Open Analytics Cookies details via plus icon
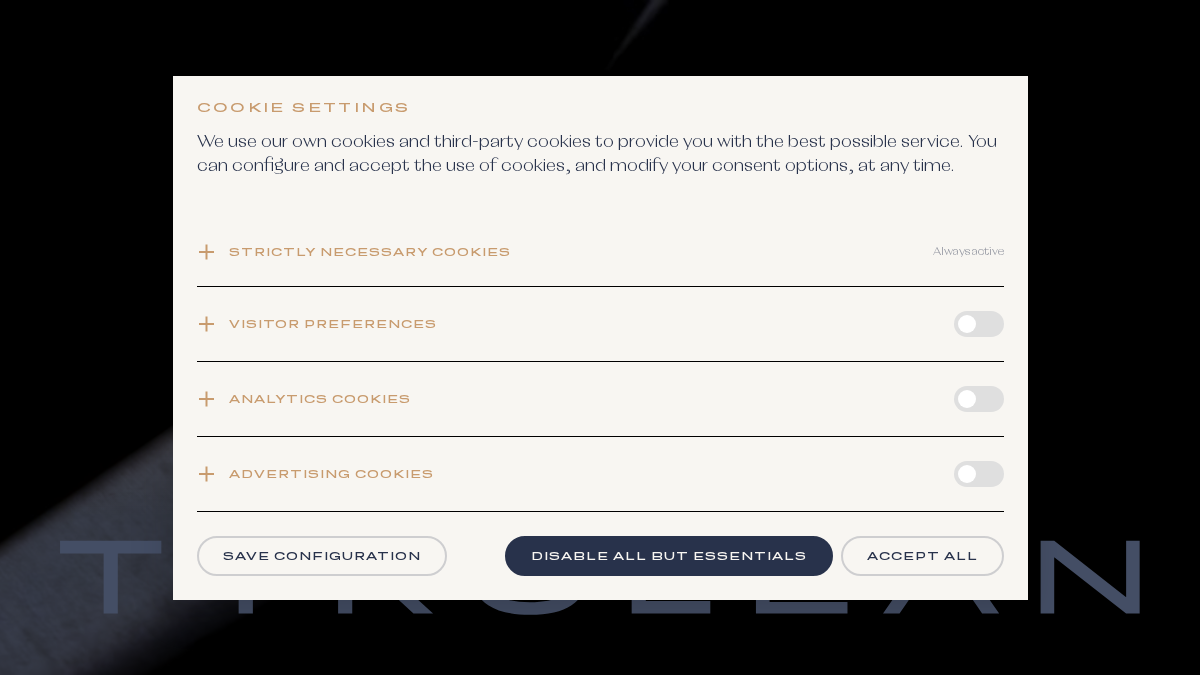This screenshot has height=675, width=1200. click(x=206, y=399)
